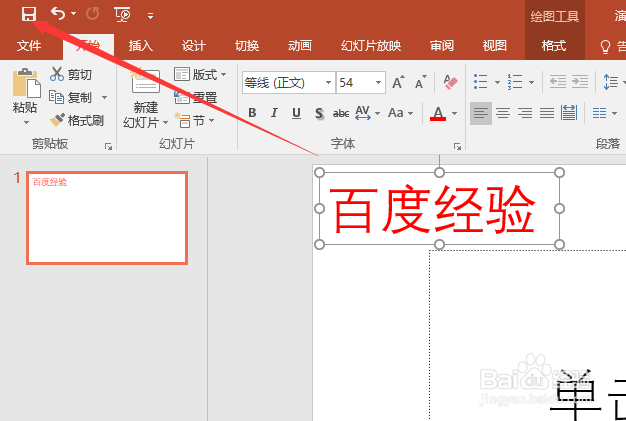Click numbering list icon
This screenshot has height=421, width=626.
pos(515,82)
